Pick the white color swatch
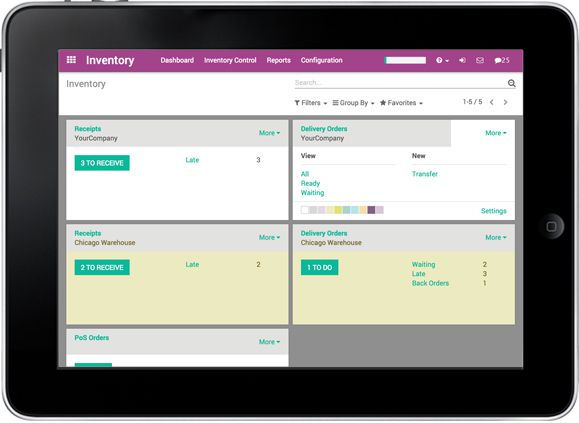 305,210
